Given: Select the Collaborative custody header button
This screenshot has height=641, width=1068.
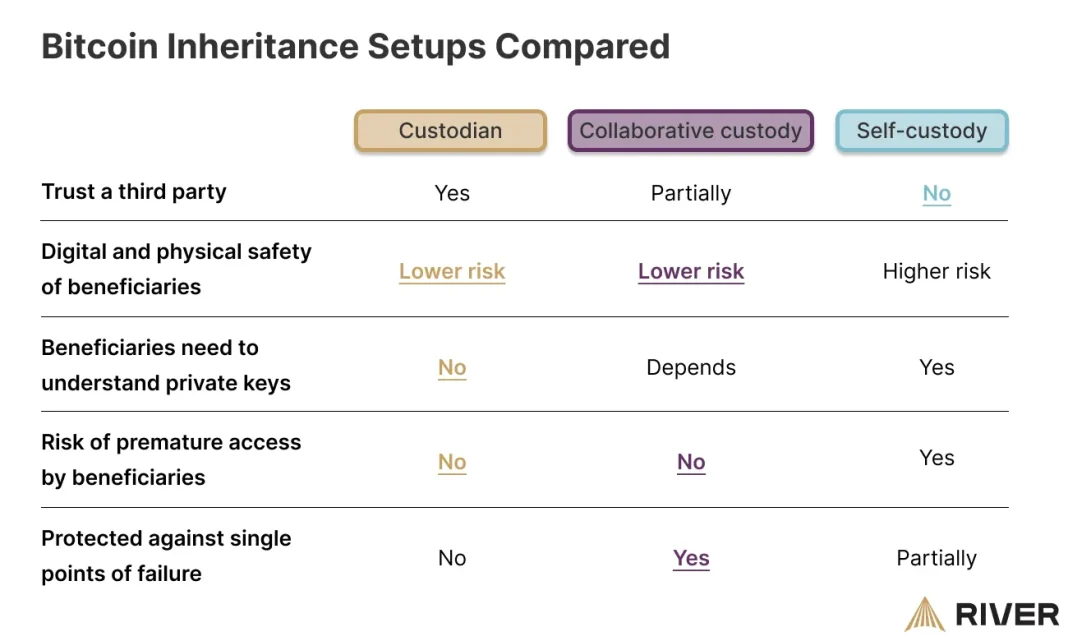Looking at the screenshot, I should 690,131.
